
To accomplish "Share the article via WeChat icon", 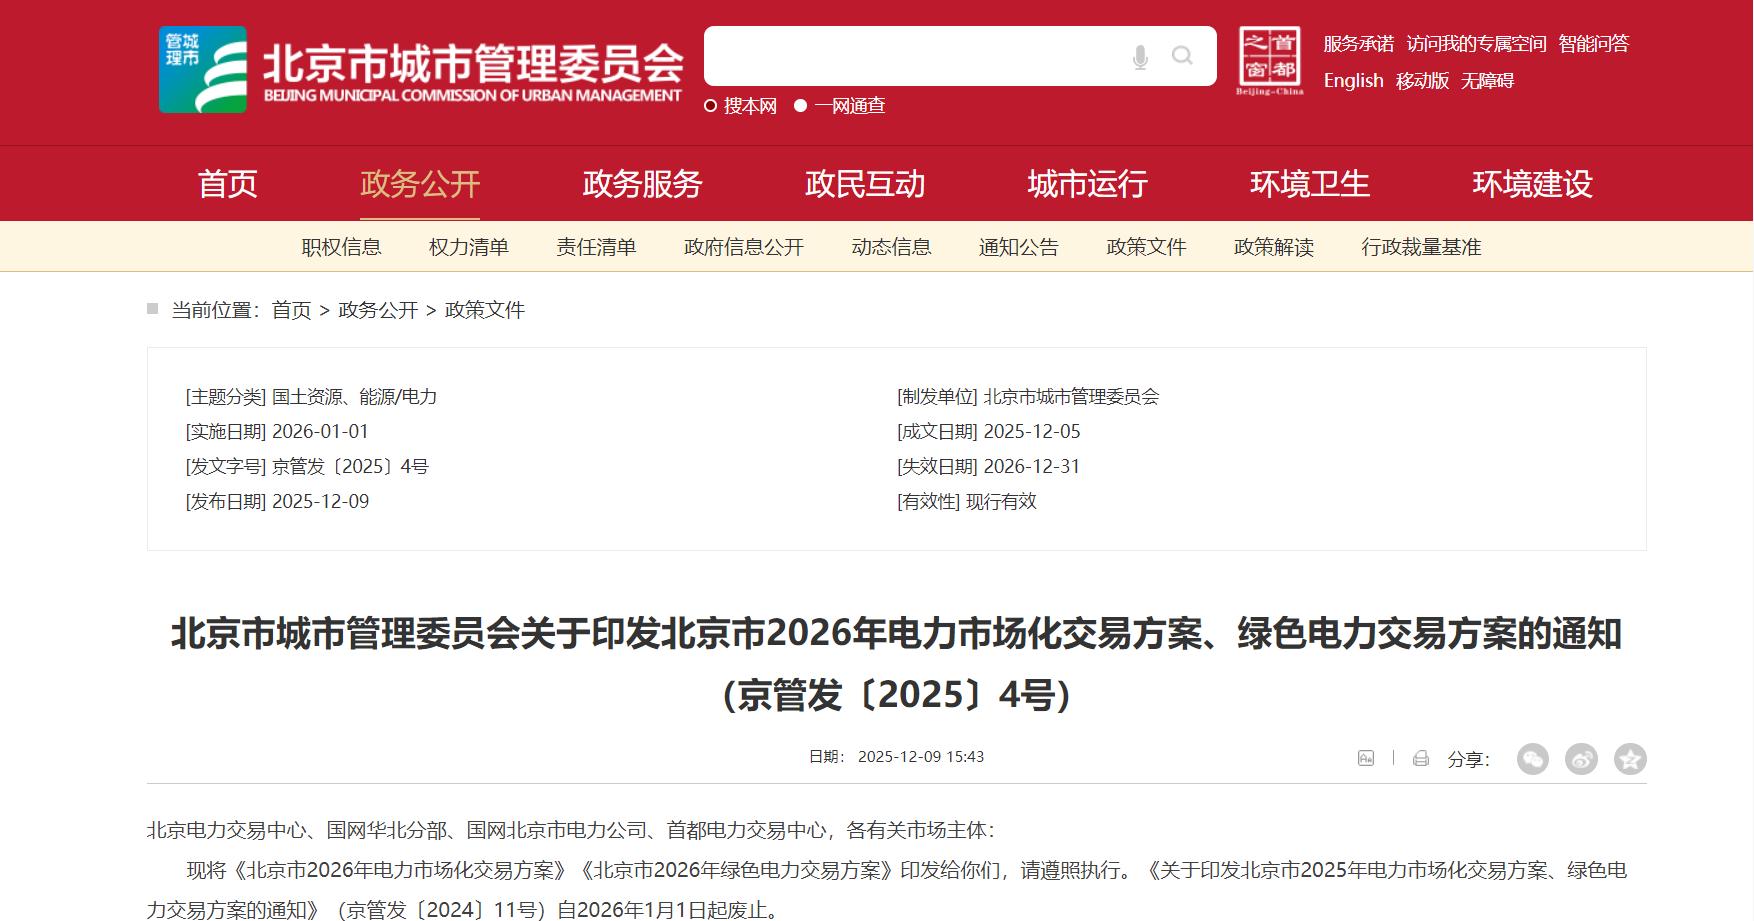I will [x=1532, y=759].
